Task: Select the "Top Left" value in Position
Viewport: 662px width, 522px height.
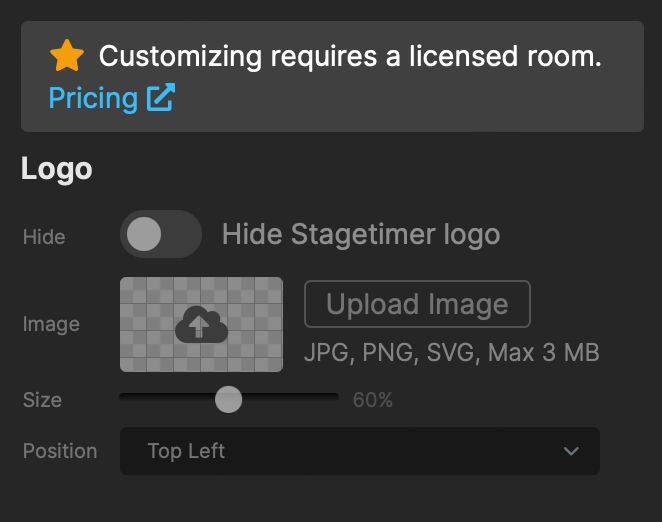Action: (186, 451)
